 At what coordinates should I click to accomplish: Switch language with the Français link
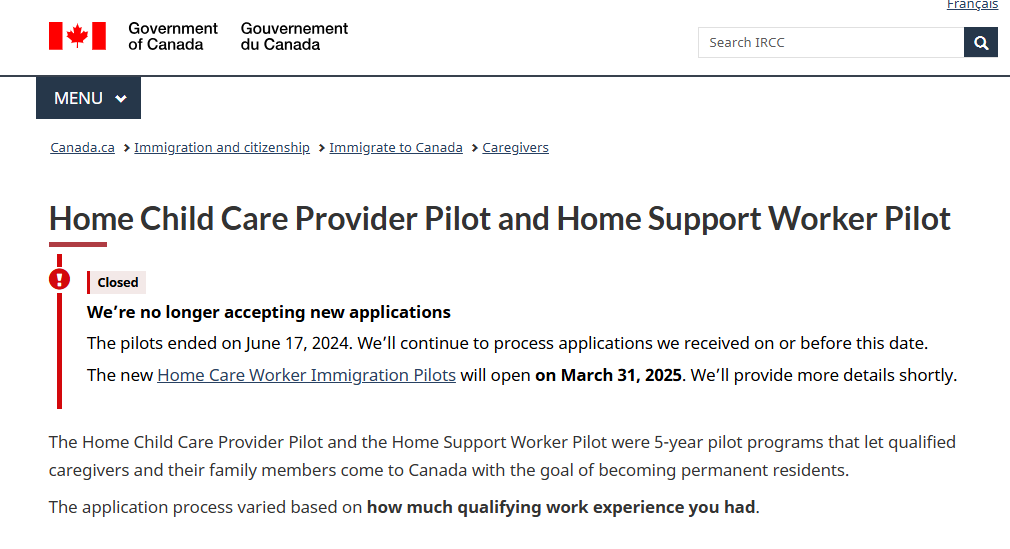(971, 5)
